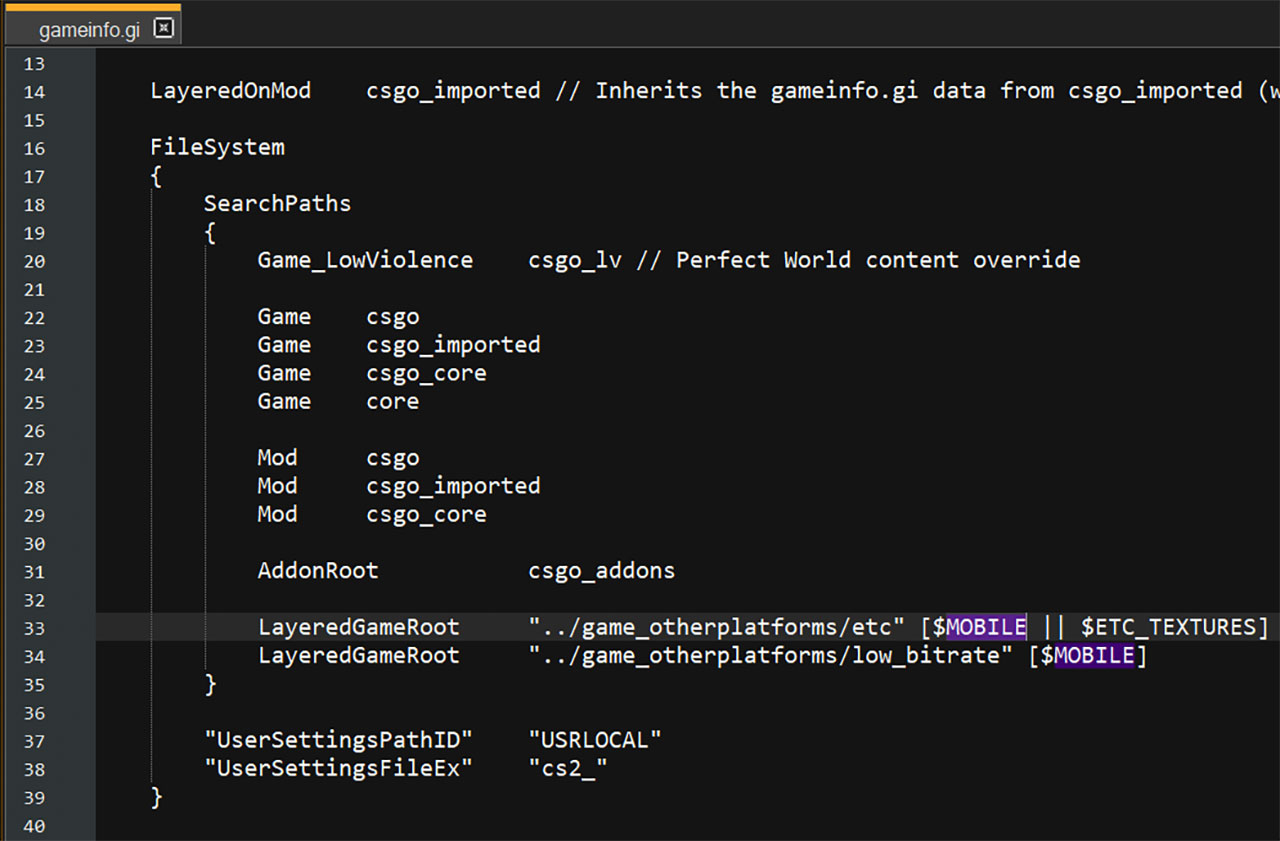
Task: Place cursor on the FileSystem keyword
Action: click(x=217, y=148)
